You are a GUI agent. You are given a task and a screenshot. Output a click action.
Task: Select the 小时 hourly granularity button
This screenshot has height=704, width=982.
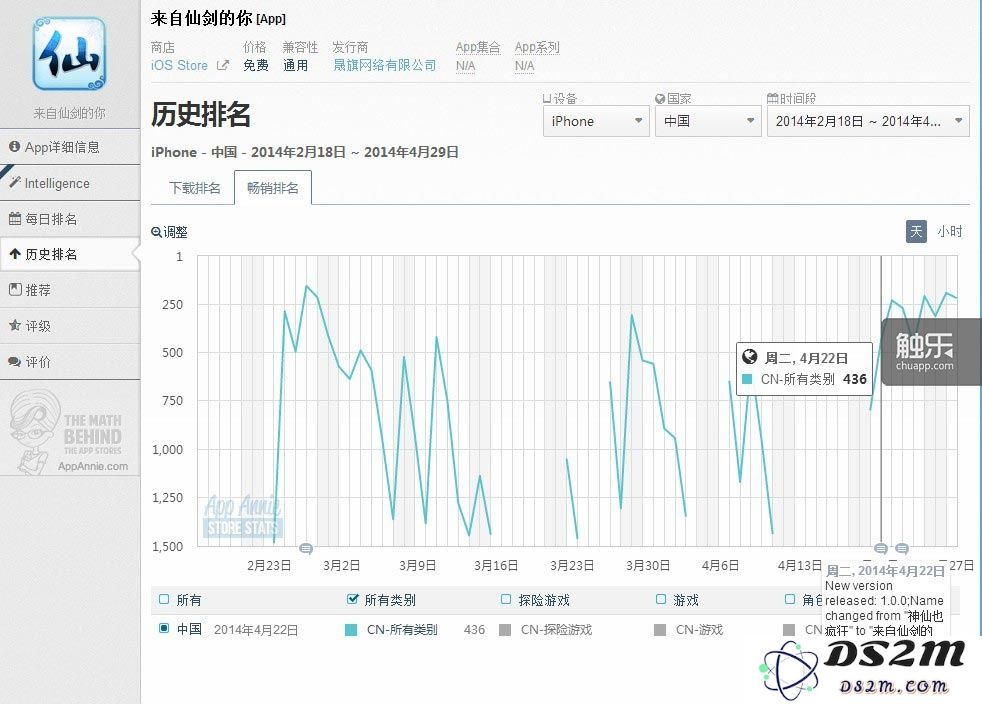[x=949, y=231]
